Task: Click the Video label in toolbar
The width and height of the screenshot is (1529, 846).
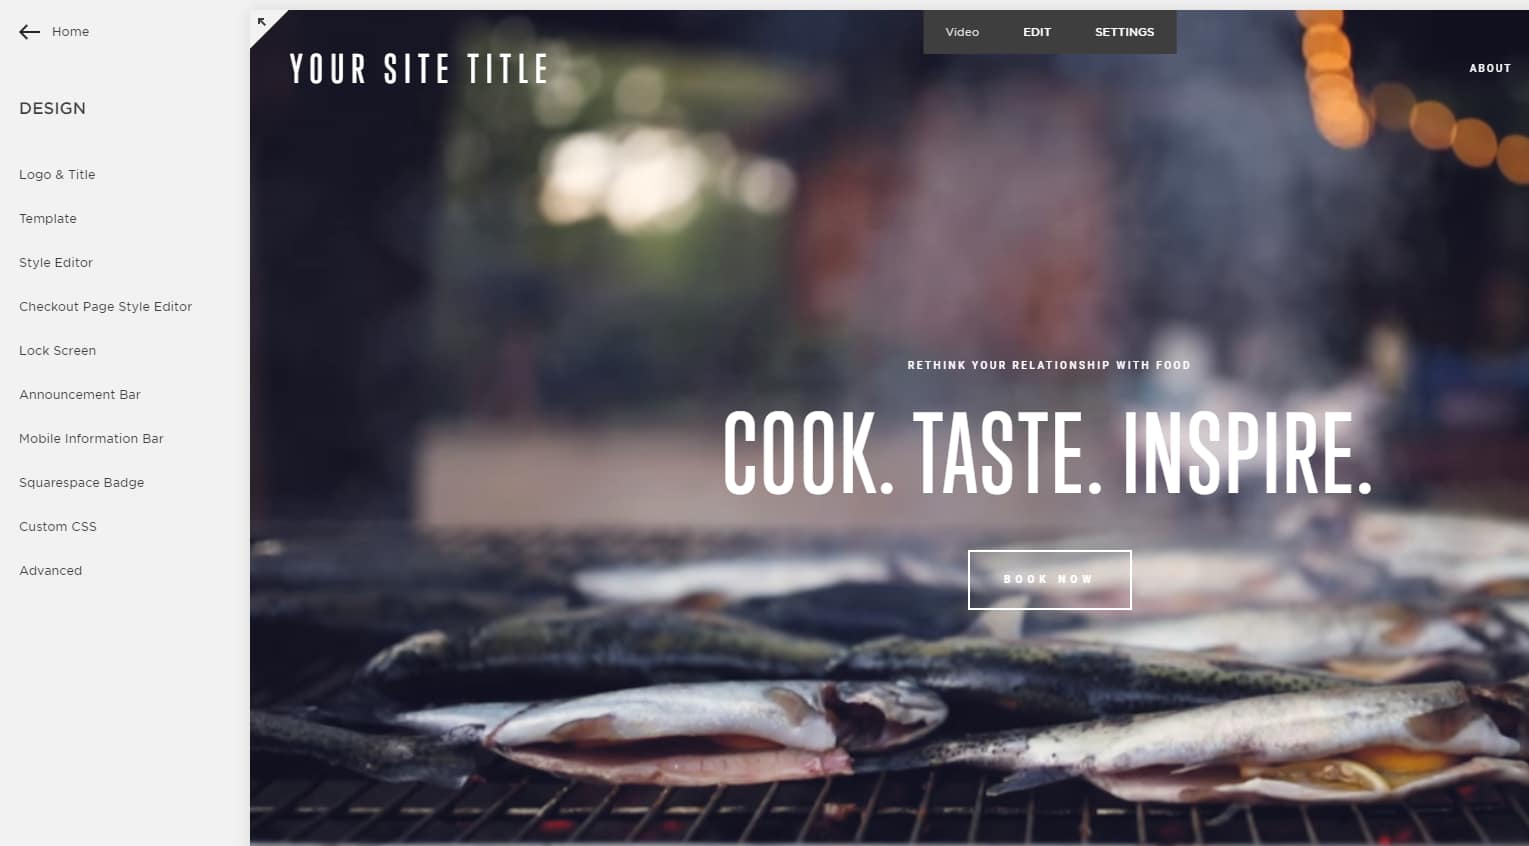Action: 962,32
